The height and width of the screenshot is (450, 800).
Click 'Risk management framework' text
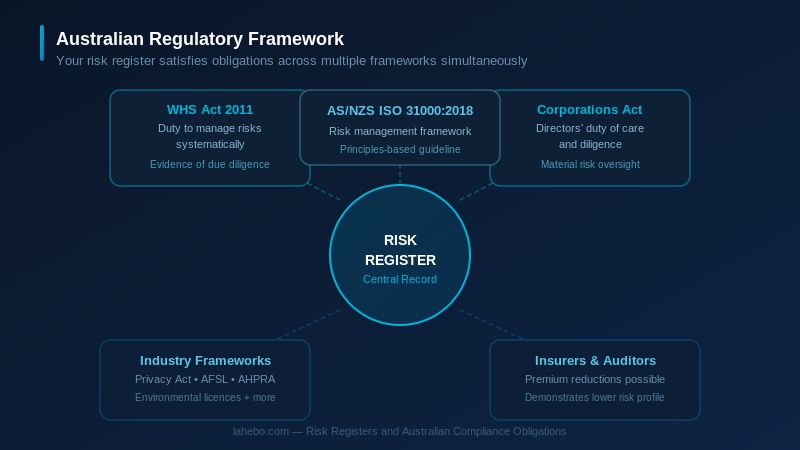pos(400,132)
